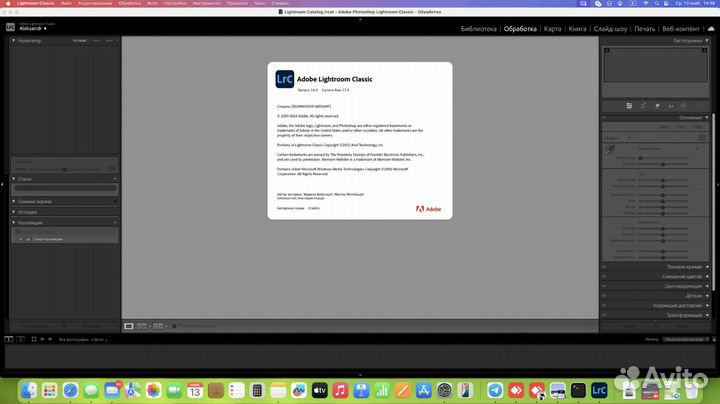Expand the smart collections tree row

click(x=21, y=239)
